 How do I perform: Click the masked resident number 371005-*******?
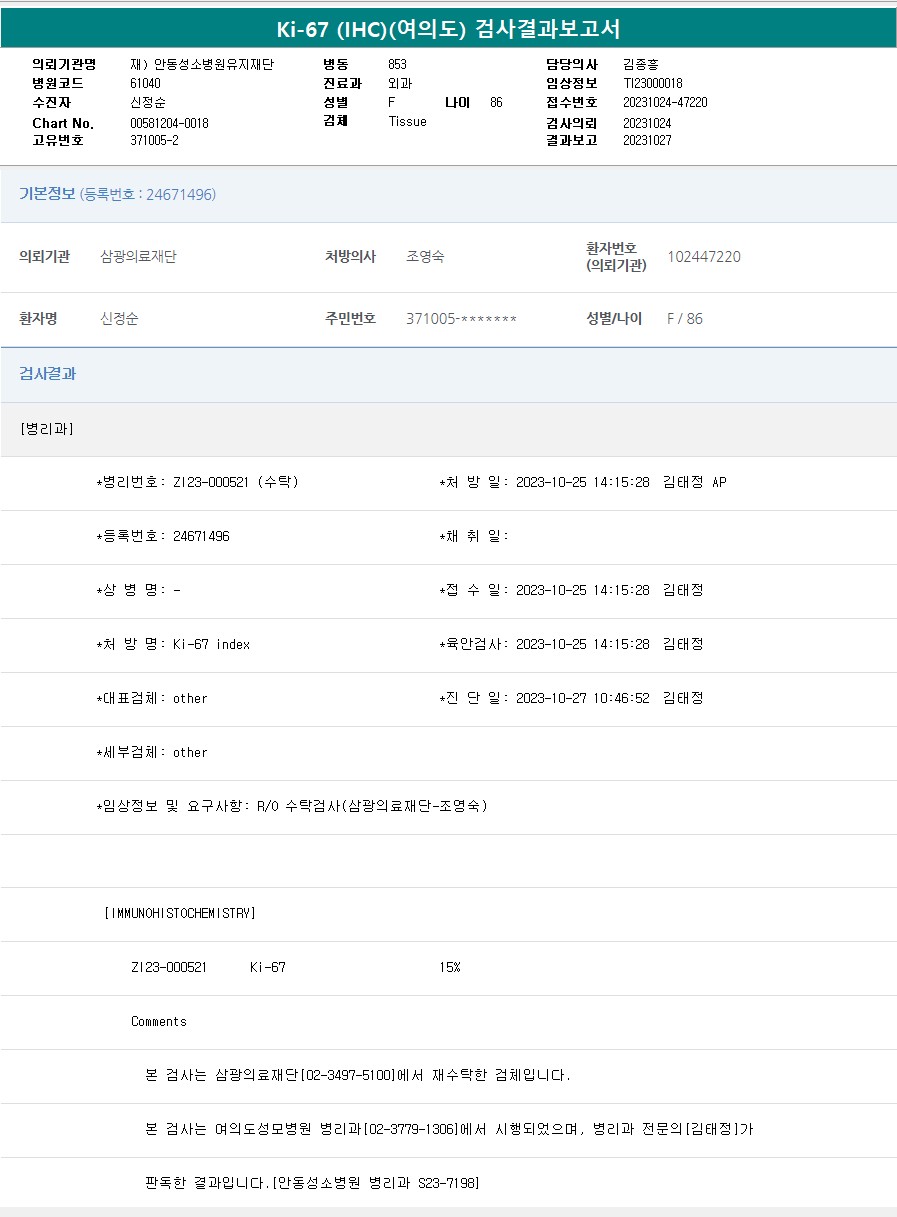click(x=461, y=319)
